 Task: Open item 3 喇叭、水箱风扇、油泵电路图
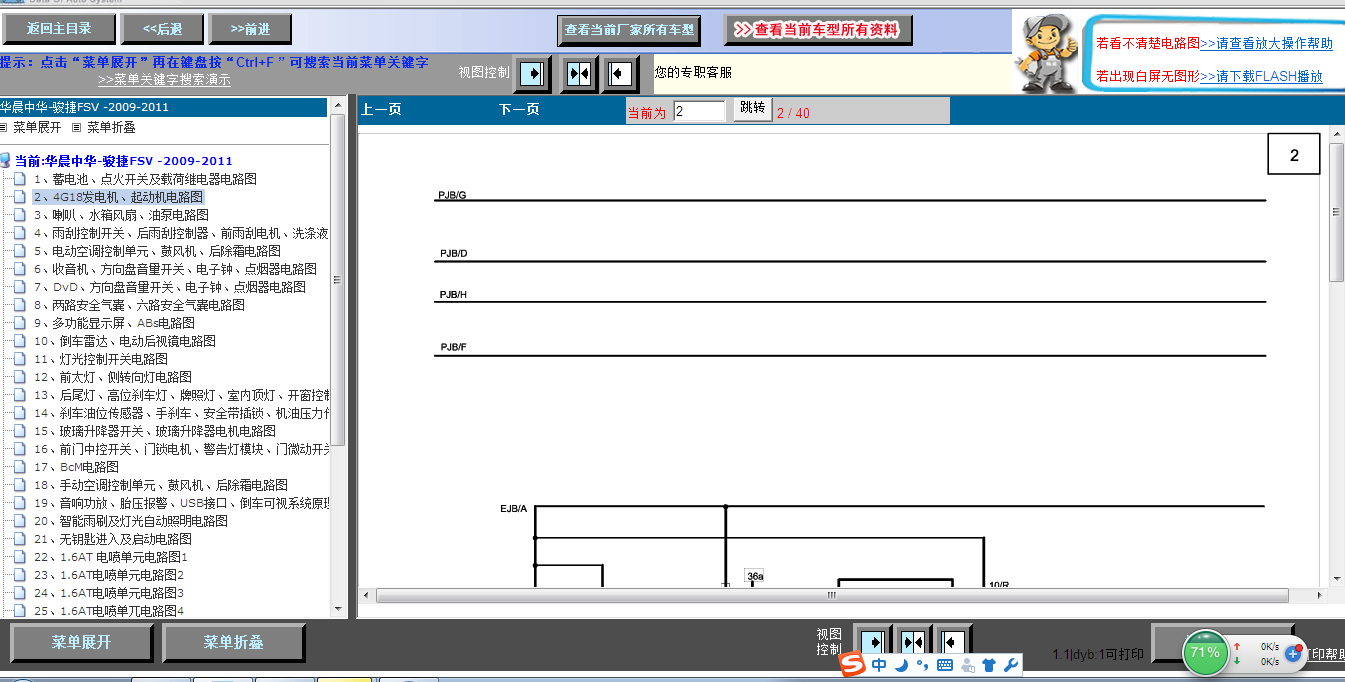[x=121, y=215]
